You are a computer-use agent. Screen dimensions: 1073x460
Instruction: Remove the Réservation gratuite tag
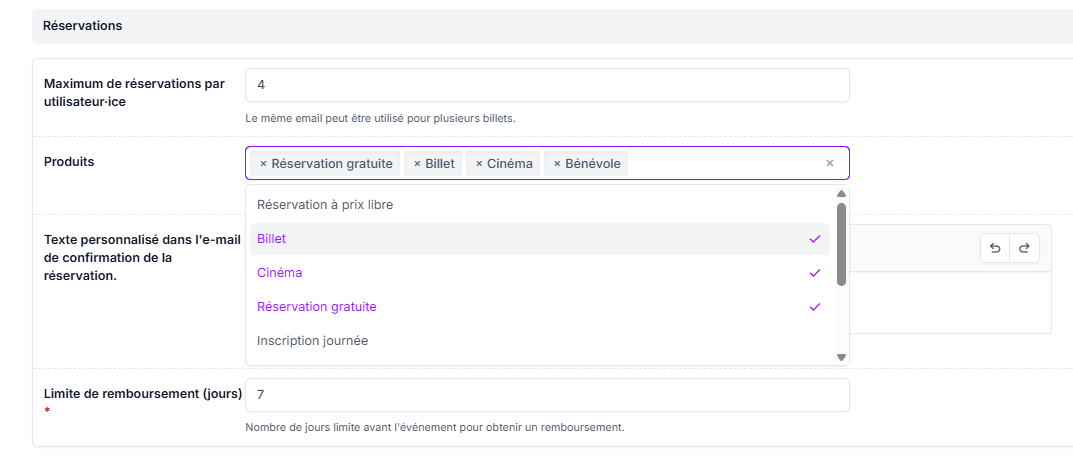pyautogui.click(x=263, y=164)
